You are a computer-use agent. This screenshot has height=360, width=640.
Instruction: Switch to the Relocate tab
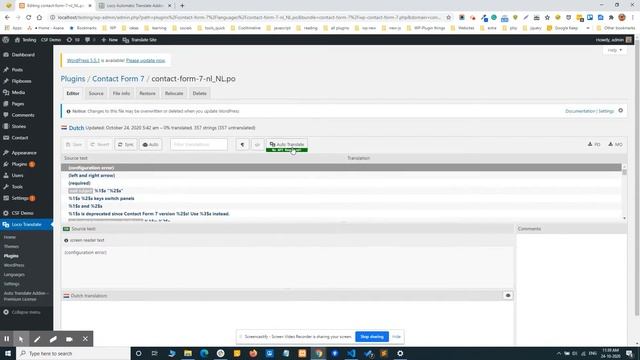tap(174, 93)
